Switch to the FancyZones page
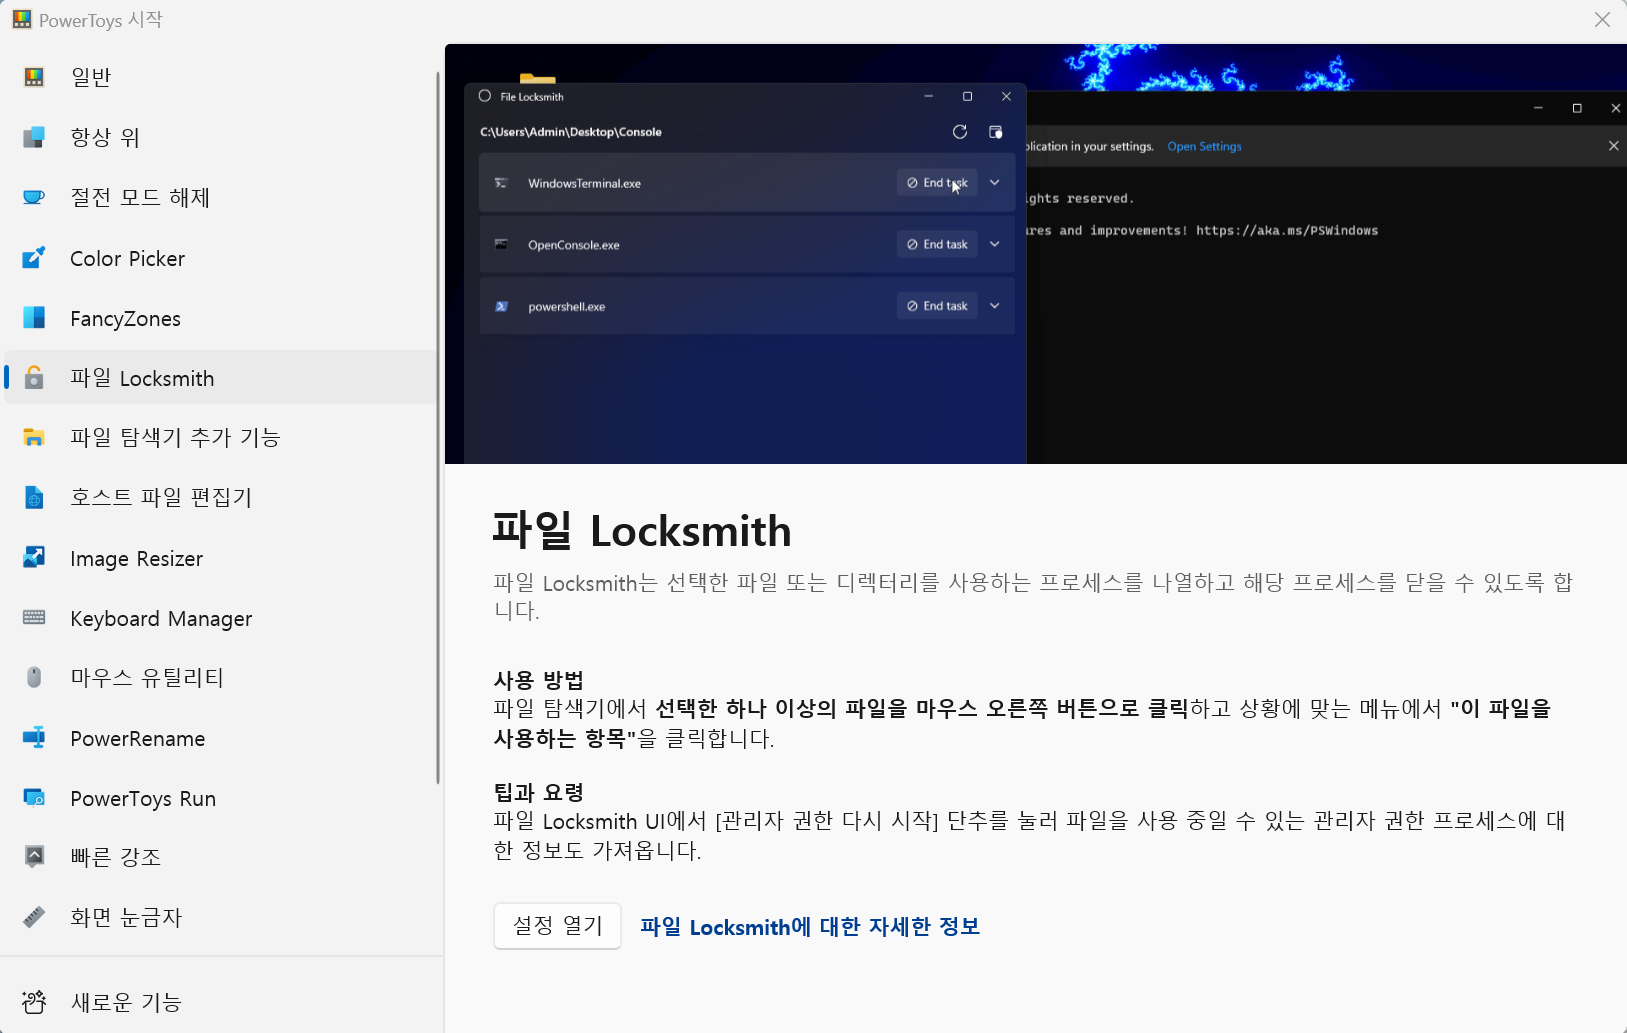The height and width of the screenshot is (1033, 1627). point(221,318)
